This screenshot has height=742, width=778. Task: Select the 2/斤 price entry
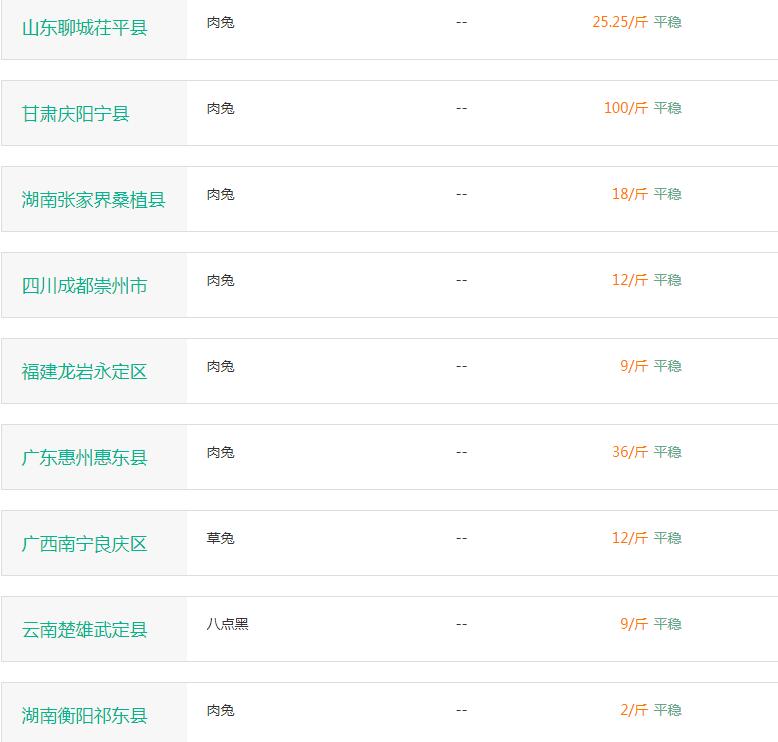634,710
